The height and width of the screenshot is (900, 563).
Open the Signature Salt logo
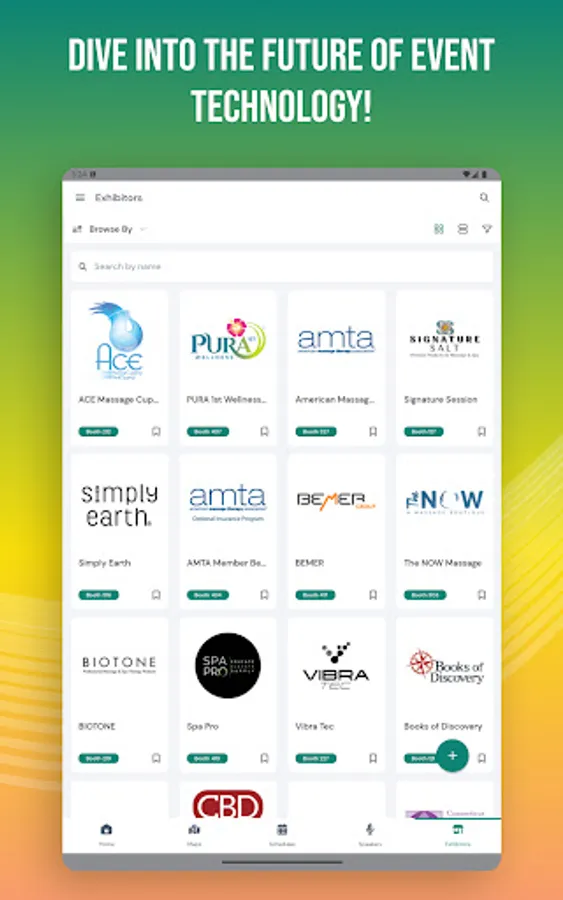[x=445, y=339]
